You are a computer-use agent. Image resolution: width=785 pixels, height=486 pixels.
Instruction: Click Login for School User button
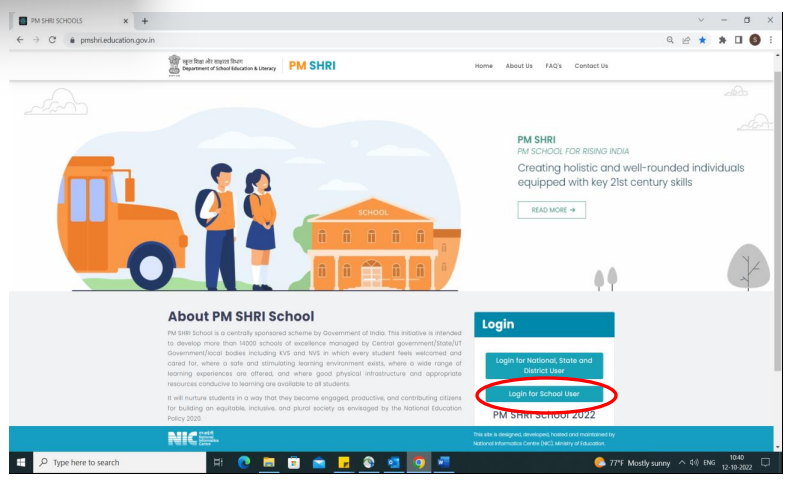point(544,394)
